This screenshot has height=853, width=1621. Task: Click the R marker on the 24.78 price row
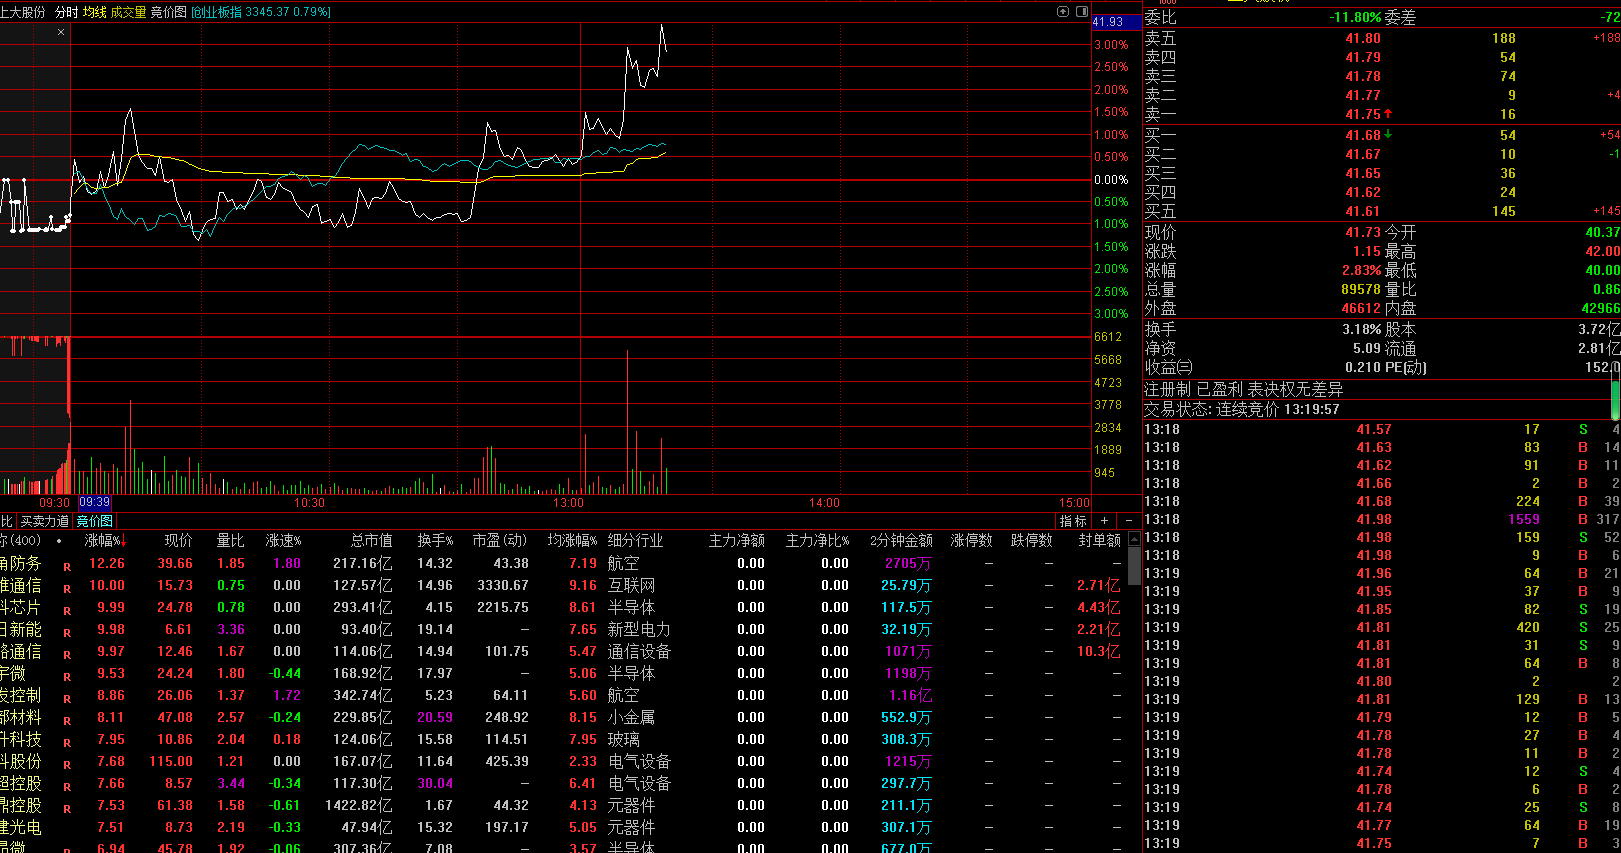click(x=67, y=610)
